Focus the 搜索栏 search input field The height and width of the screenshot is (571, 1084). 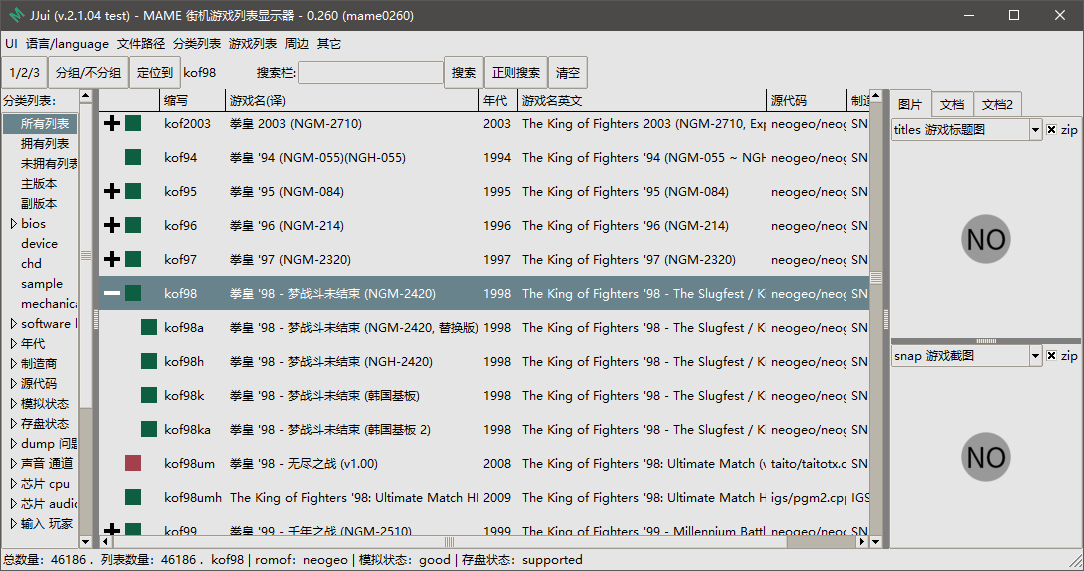coord(371,73)
